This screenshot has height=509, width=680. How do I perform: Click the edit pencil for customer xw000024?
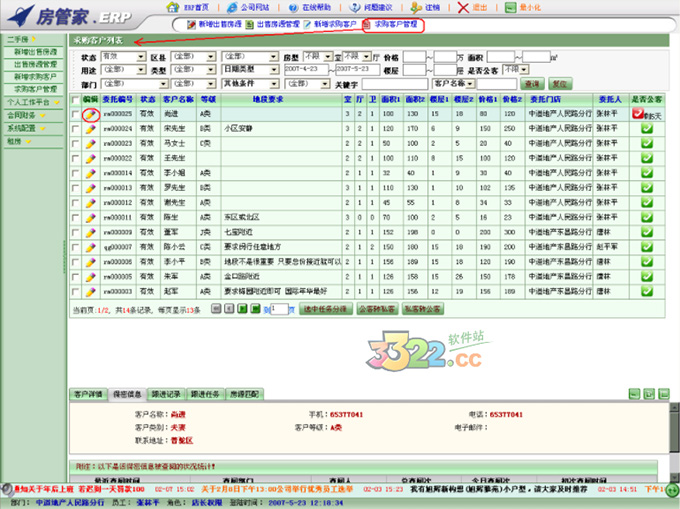pyautogui.click(x=90, y=129)
